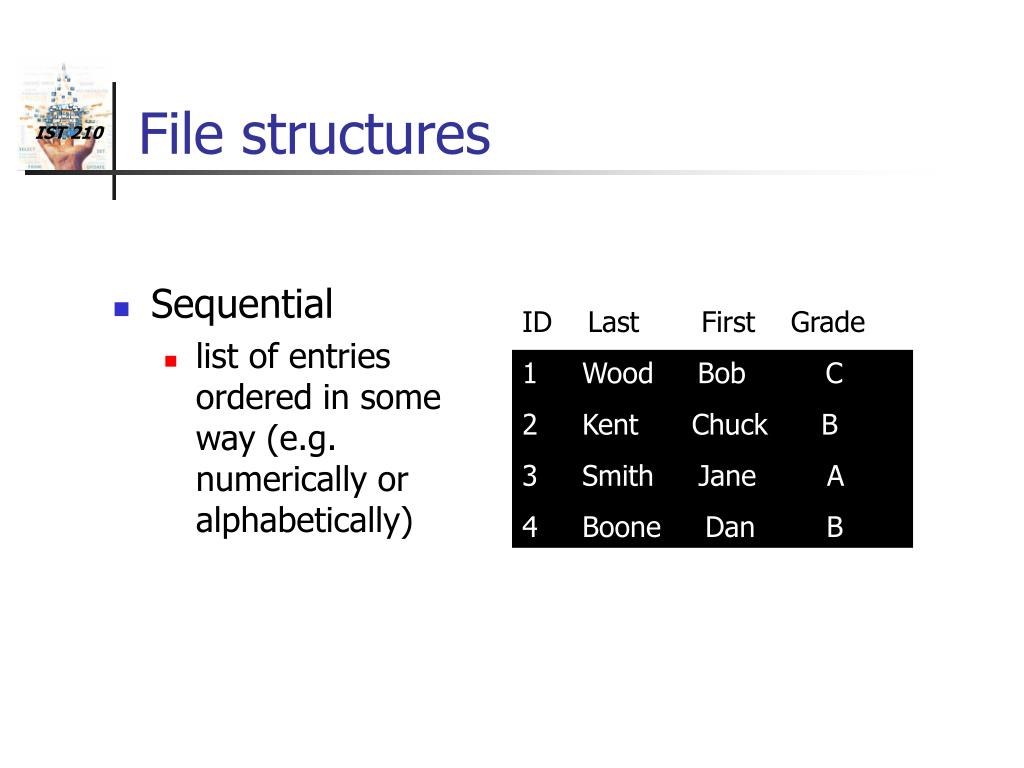Click ID number 4 in table
This screenshot has width=1024, height=768.
pyautogui.click(x=530, y=528)
